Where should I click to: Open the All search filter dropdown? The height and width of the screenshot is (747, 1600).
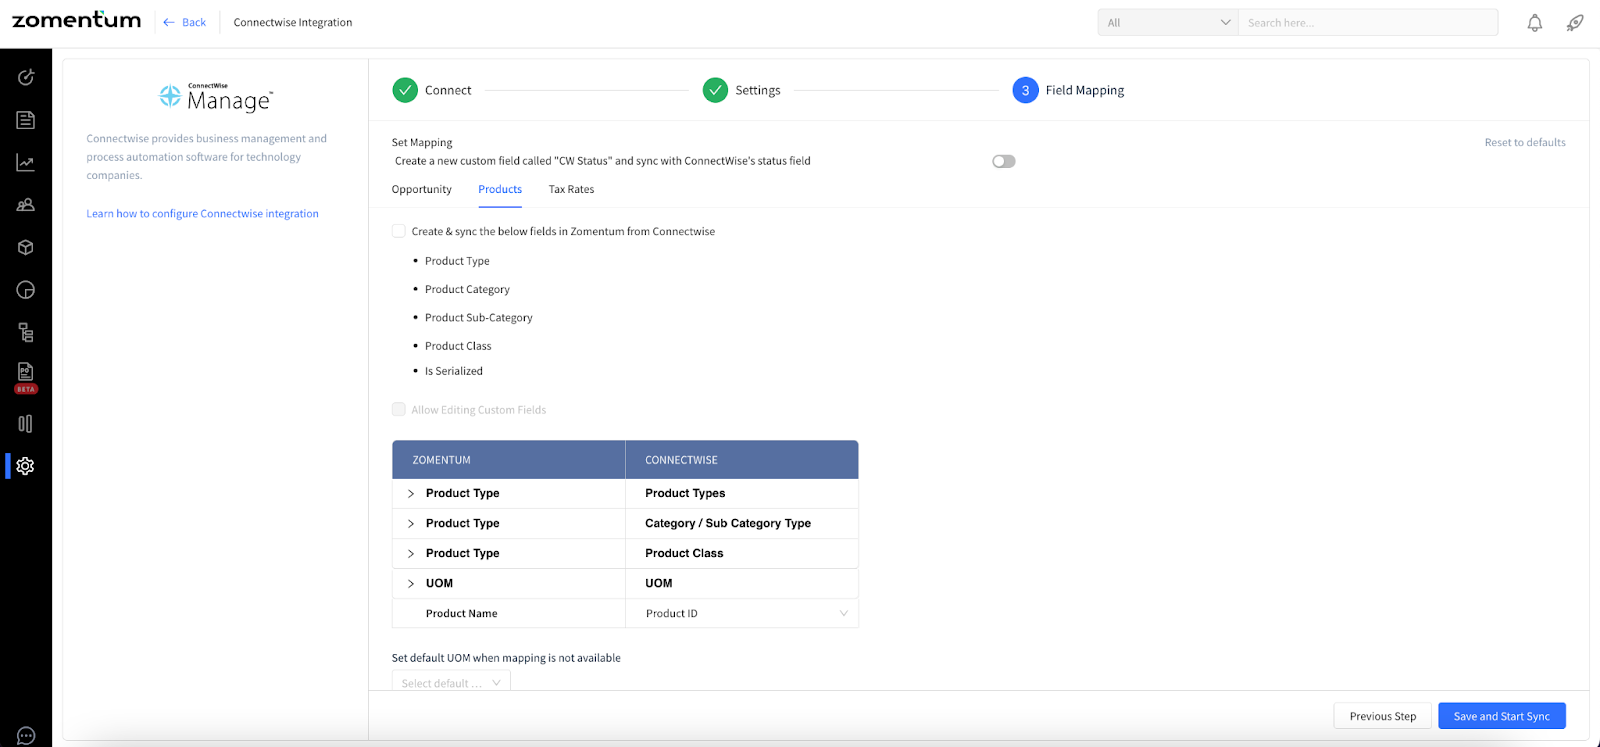coord(1168,22)
